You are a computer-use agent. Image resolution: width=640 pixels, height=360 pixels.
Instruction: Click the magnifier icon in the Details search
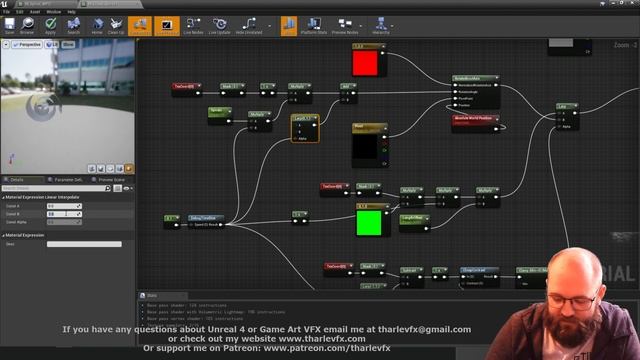108,188
